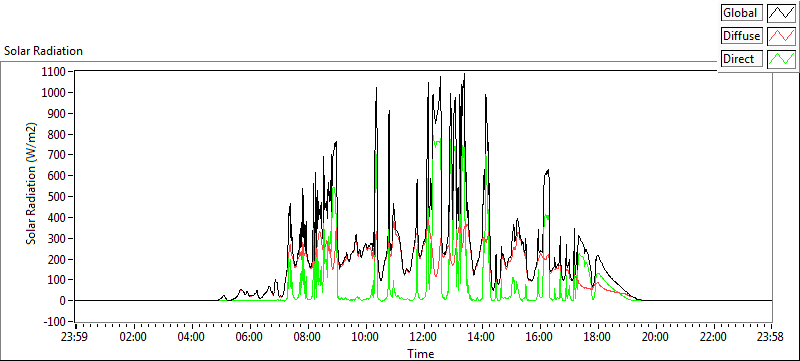This screenshot has width=800, height=361.
Task: Click the Solar Radiation chart title
Action: point(43,51)
